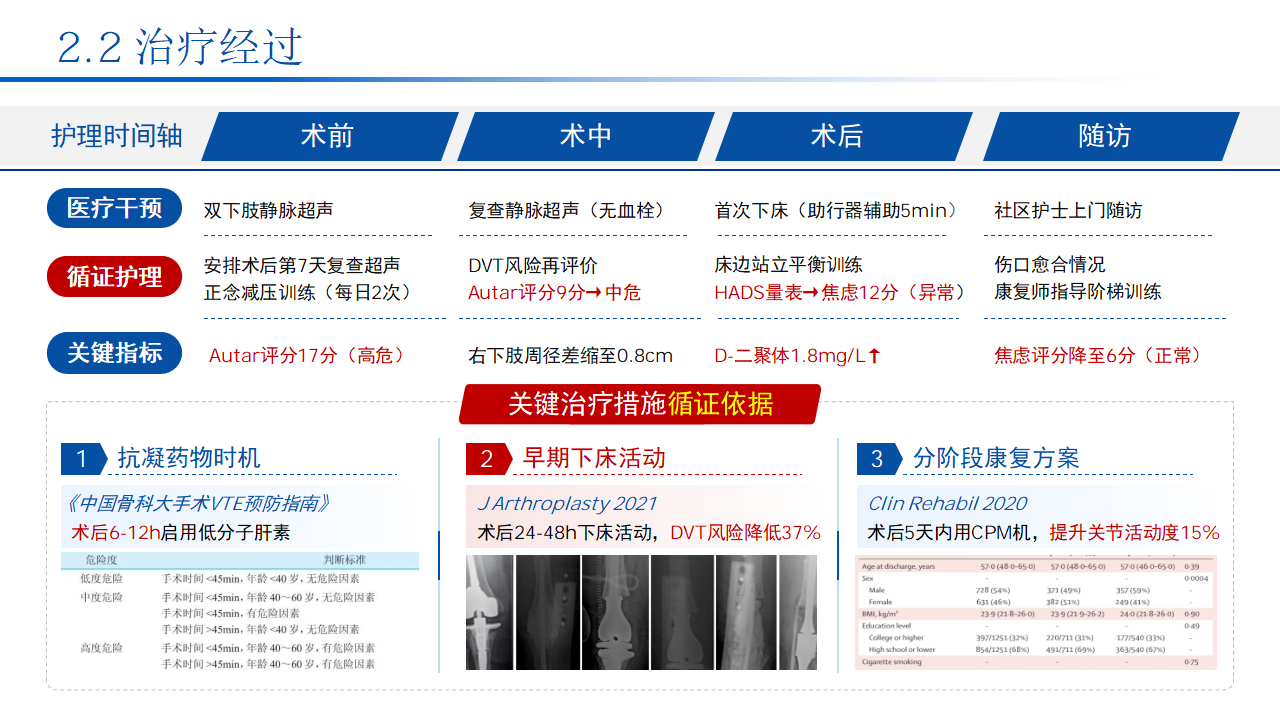The width and height of the screenshot is (1280, 720).
Task: Click the 护理时间轴 label
Action: click(117, 136)
